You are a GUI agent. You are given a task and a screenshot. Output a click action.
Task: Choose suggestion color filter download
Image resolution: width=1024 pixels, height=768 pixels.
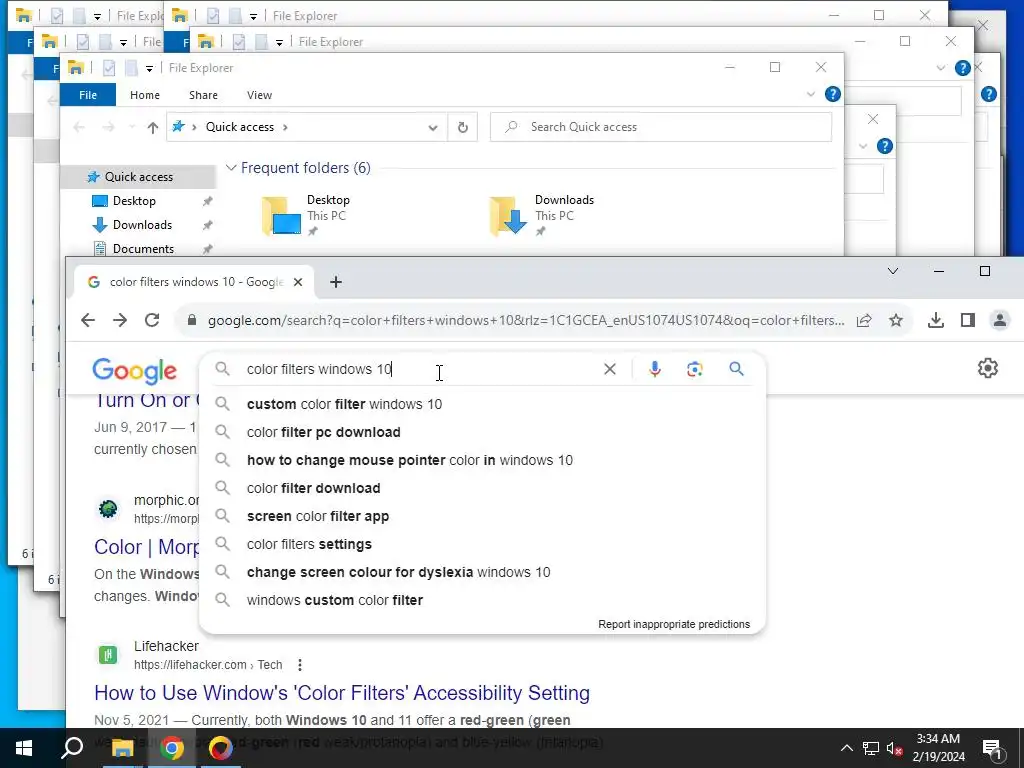[x=482, y=488]
